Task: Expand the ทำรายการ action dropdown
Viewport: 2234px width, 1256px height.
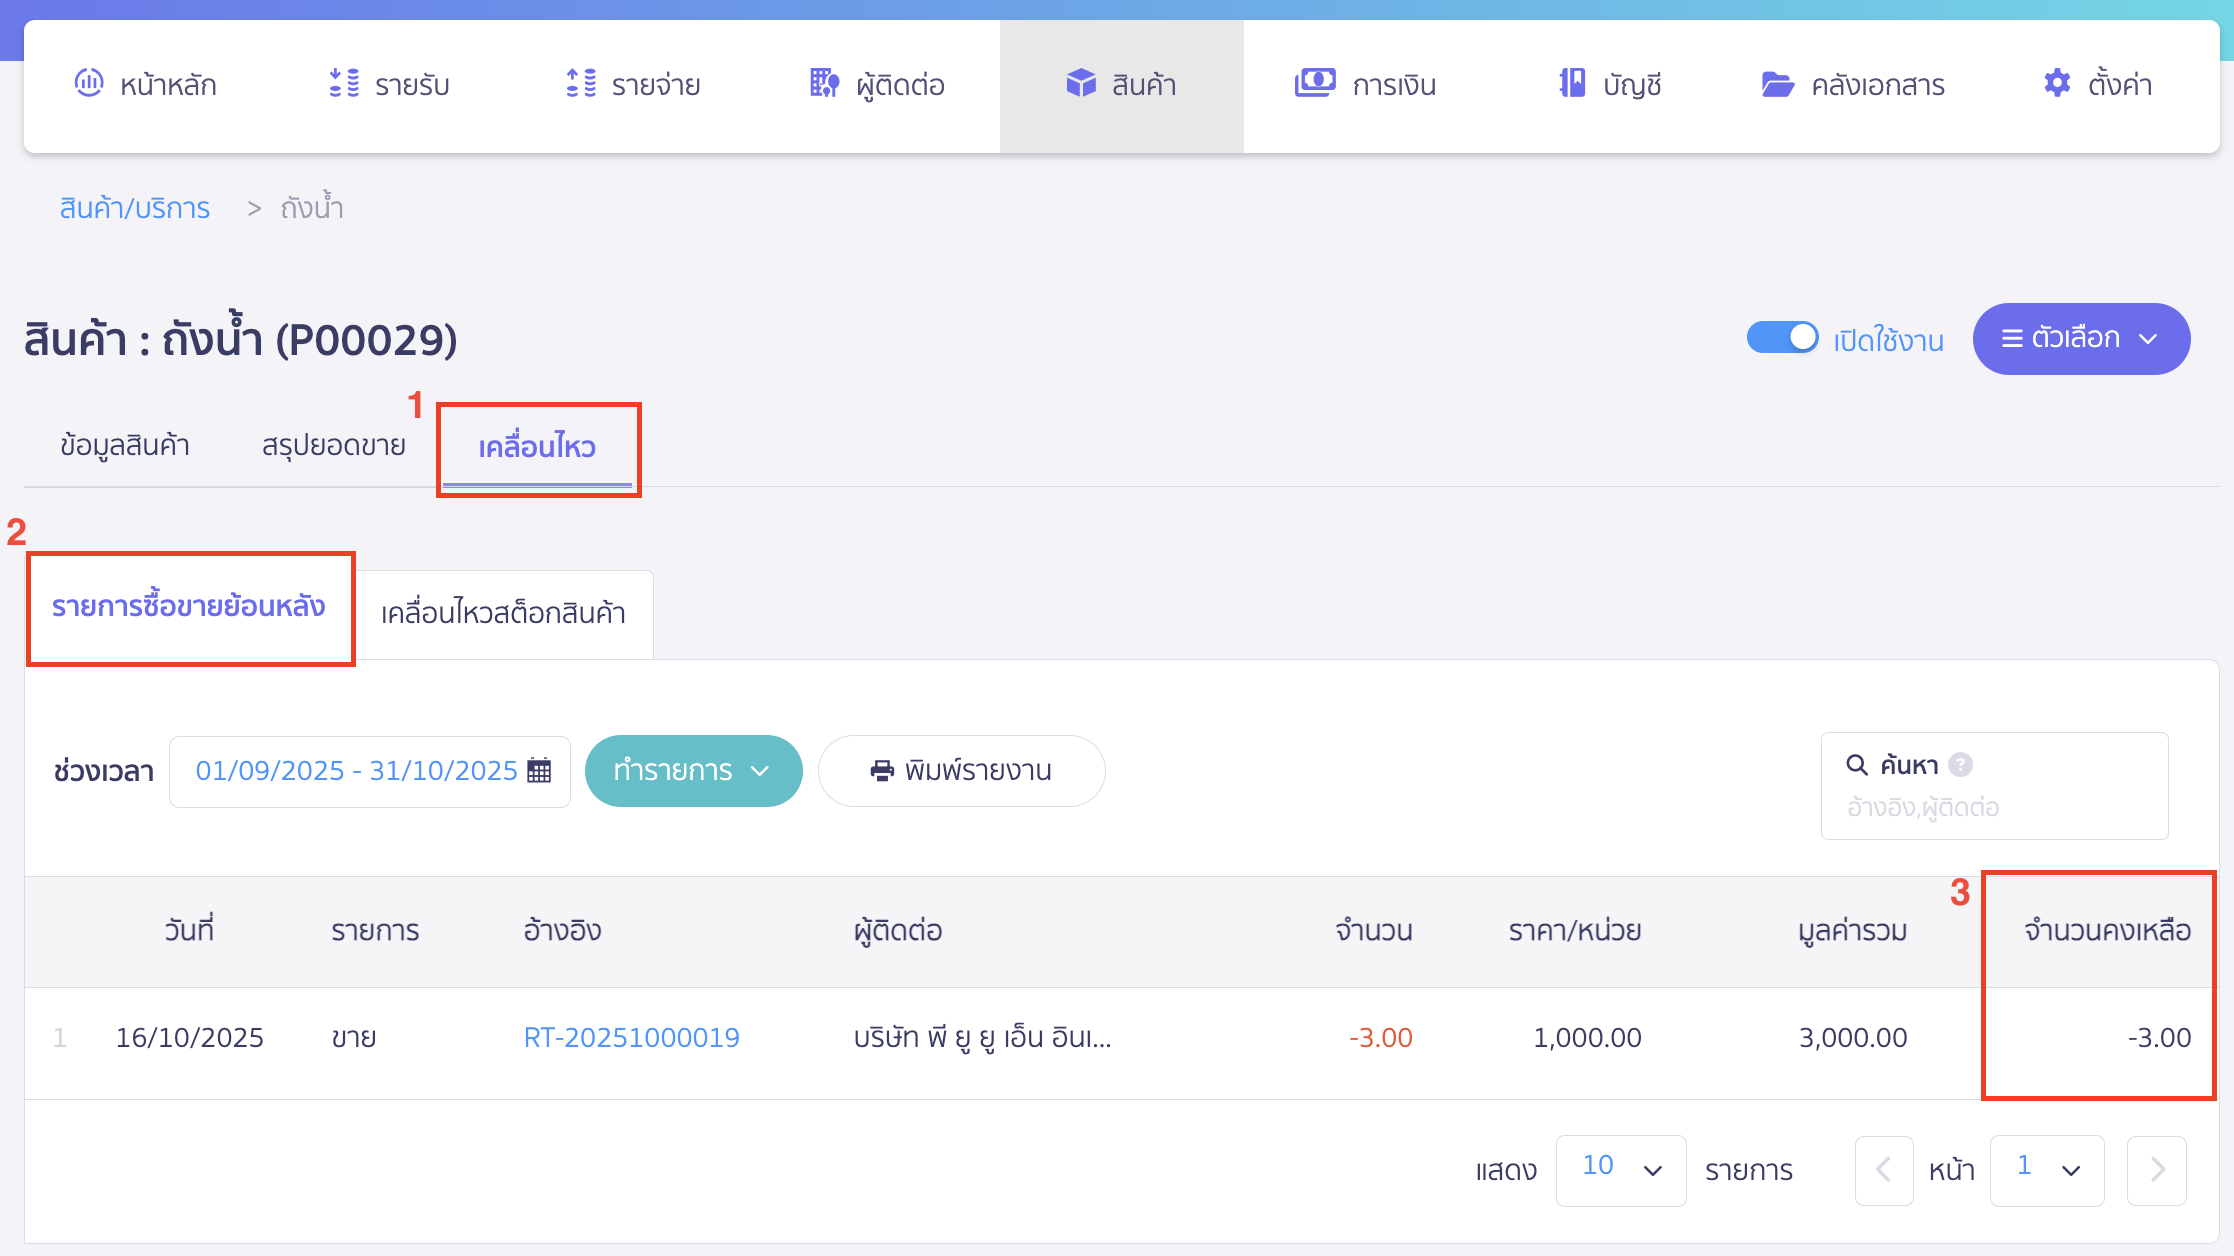Action: (x=693, y=770)
